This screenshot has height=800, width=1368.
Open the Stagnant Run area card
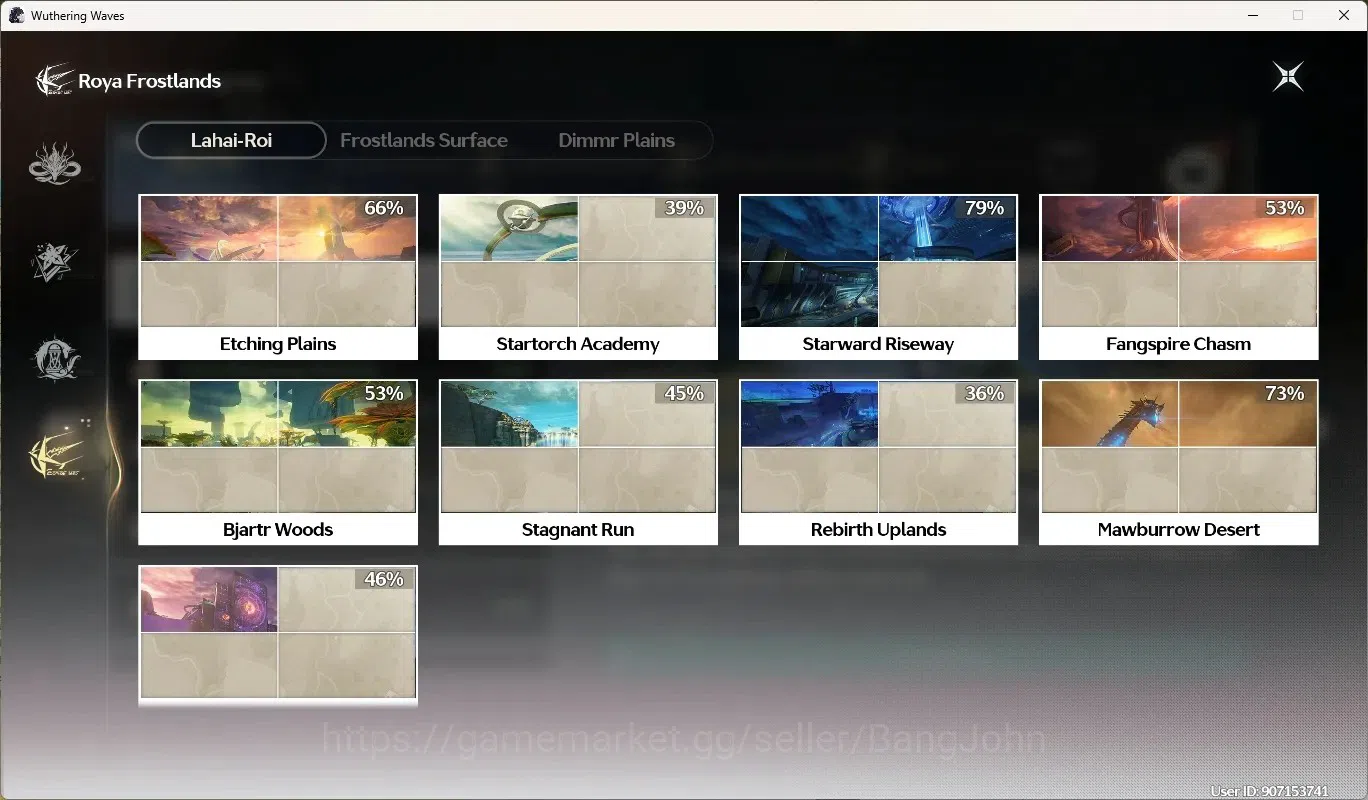578,462
